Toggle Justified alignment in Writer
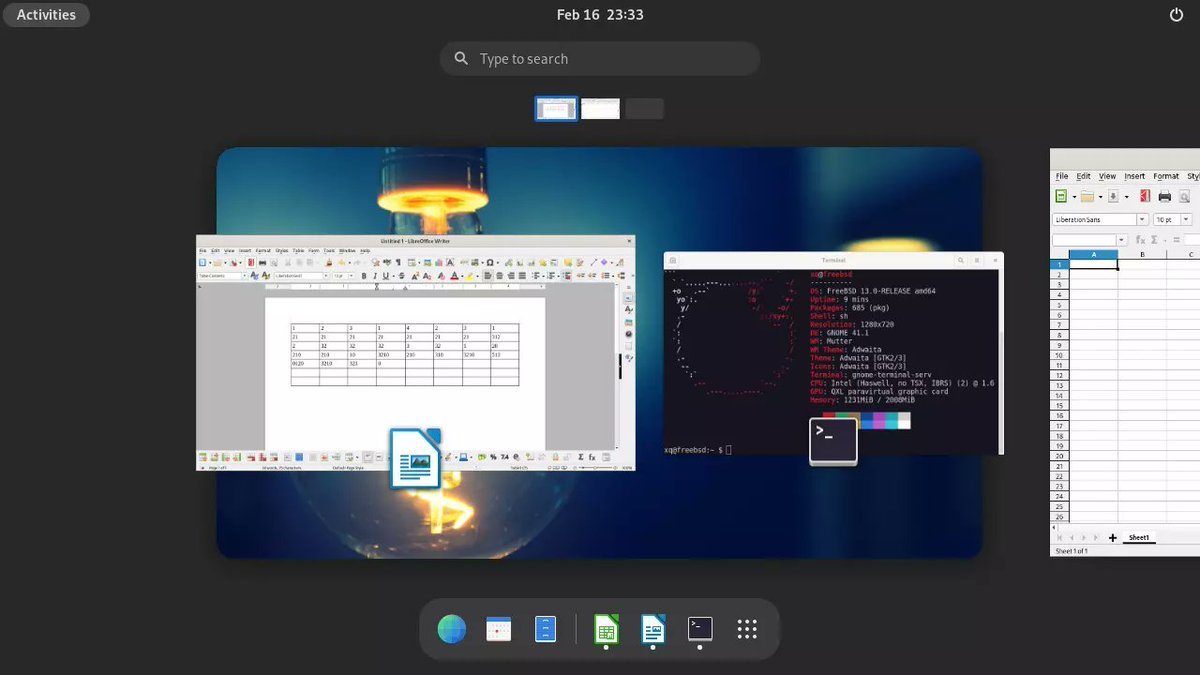The width and height of the screenshot is (1200, 675). pyautogui.click(x=522, y=276)
